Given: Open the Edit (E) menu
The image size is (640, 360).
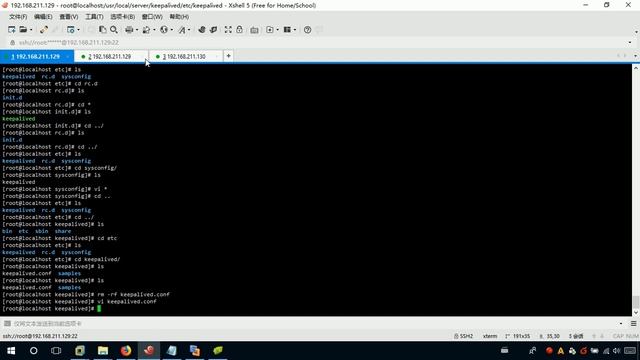Looking at the screenshot, I should coord(43,17).
